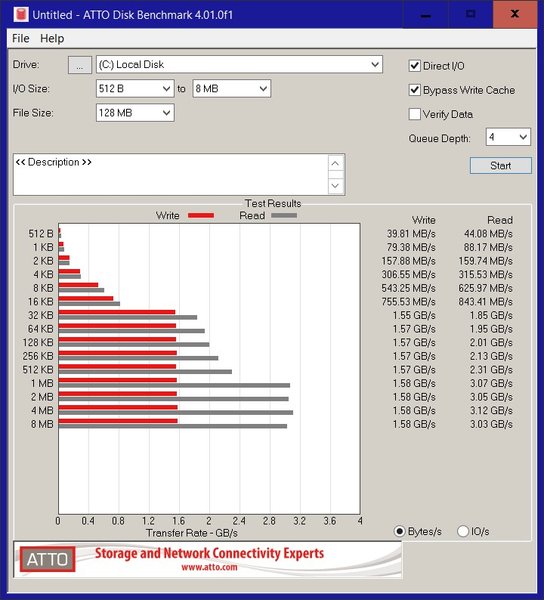Click the ATTO logo in the banner

(x=47, y=559)
